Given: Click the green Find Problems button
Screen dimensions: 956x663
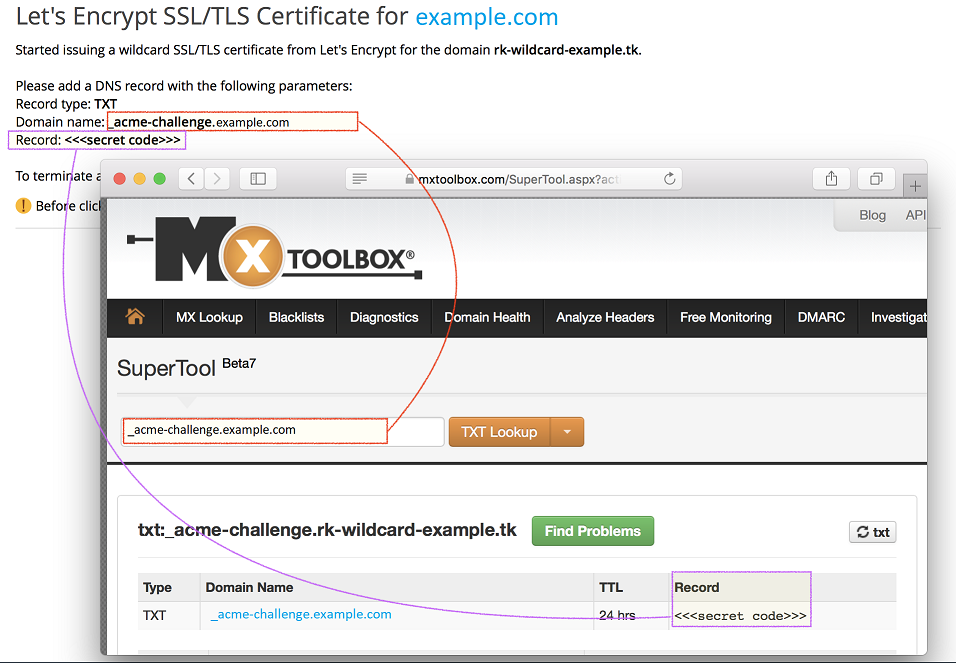Looking at the screenshot, I should (592, 531).
